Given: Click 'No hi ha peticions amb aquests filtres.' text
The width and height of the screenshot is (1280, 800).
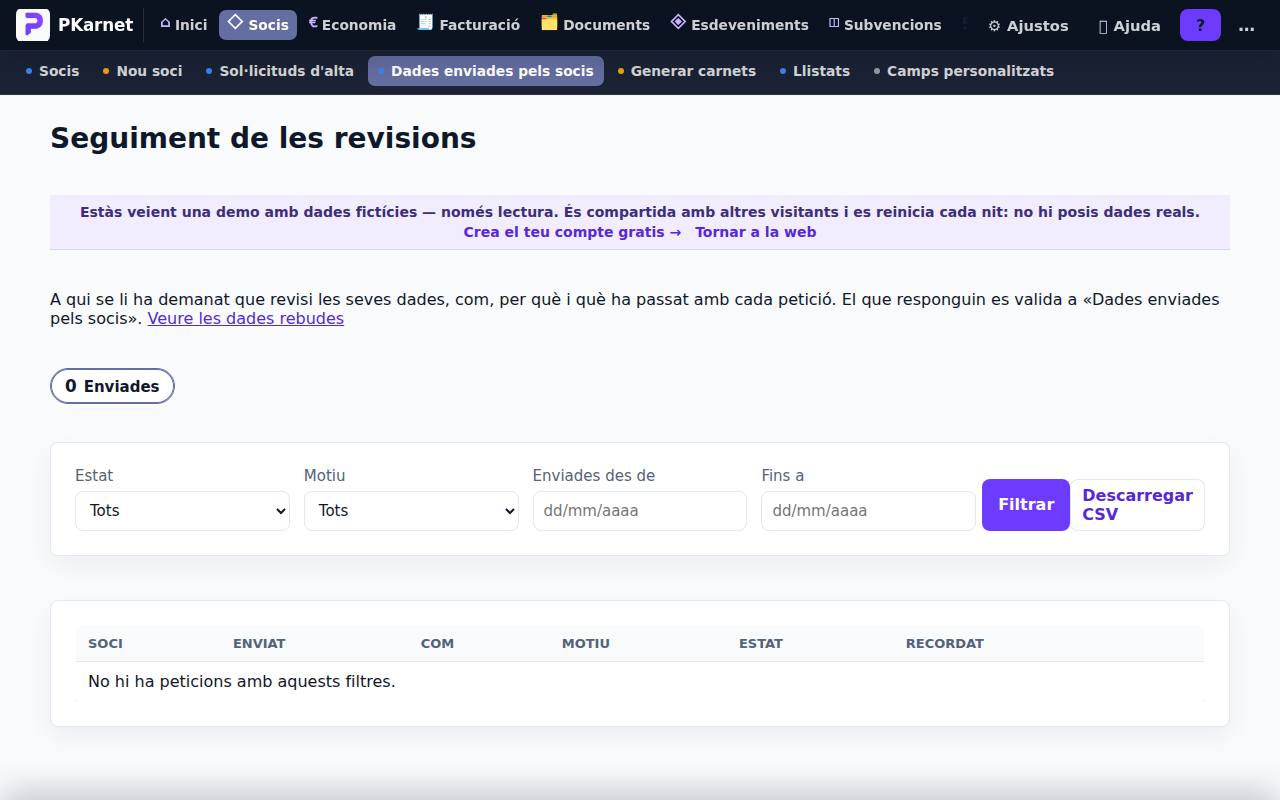Looking at the screenshot, I should coord(242,682).
